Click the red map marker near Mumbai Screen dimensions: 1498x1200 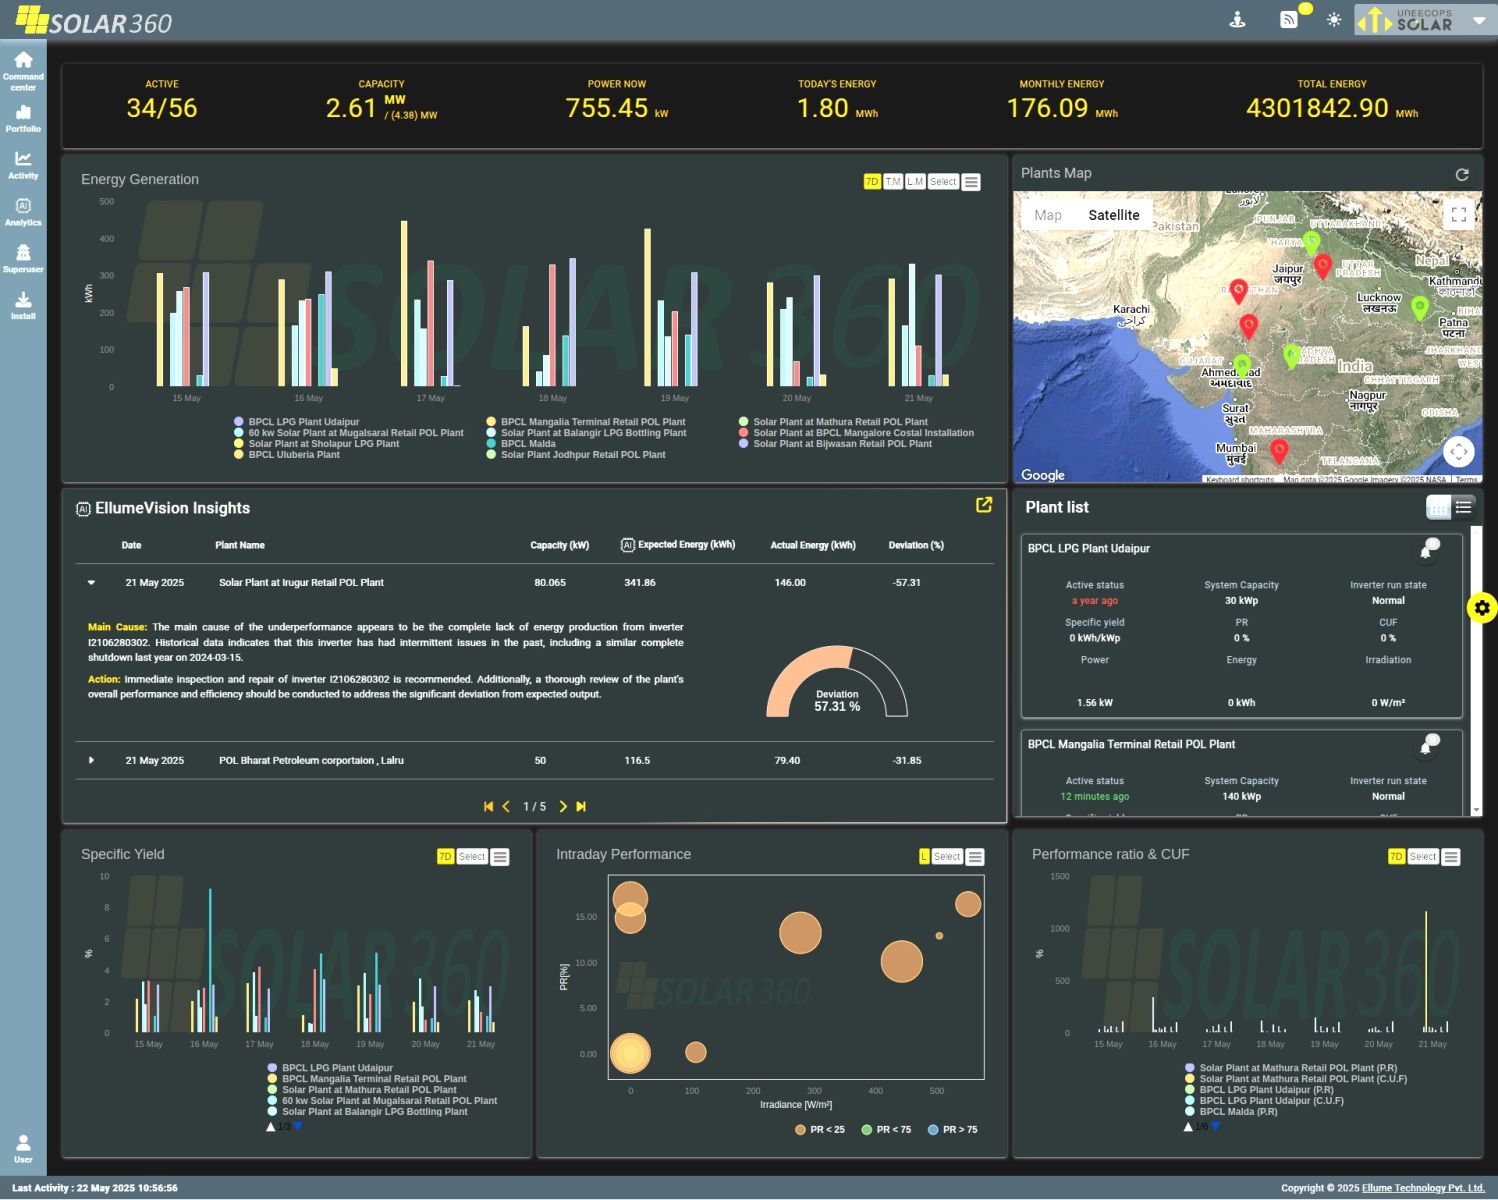tap(1278, 450)
